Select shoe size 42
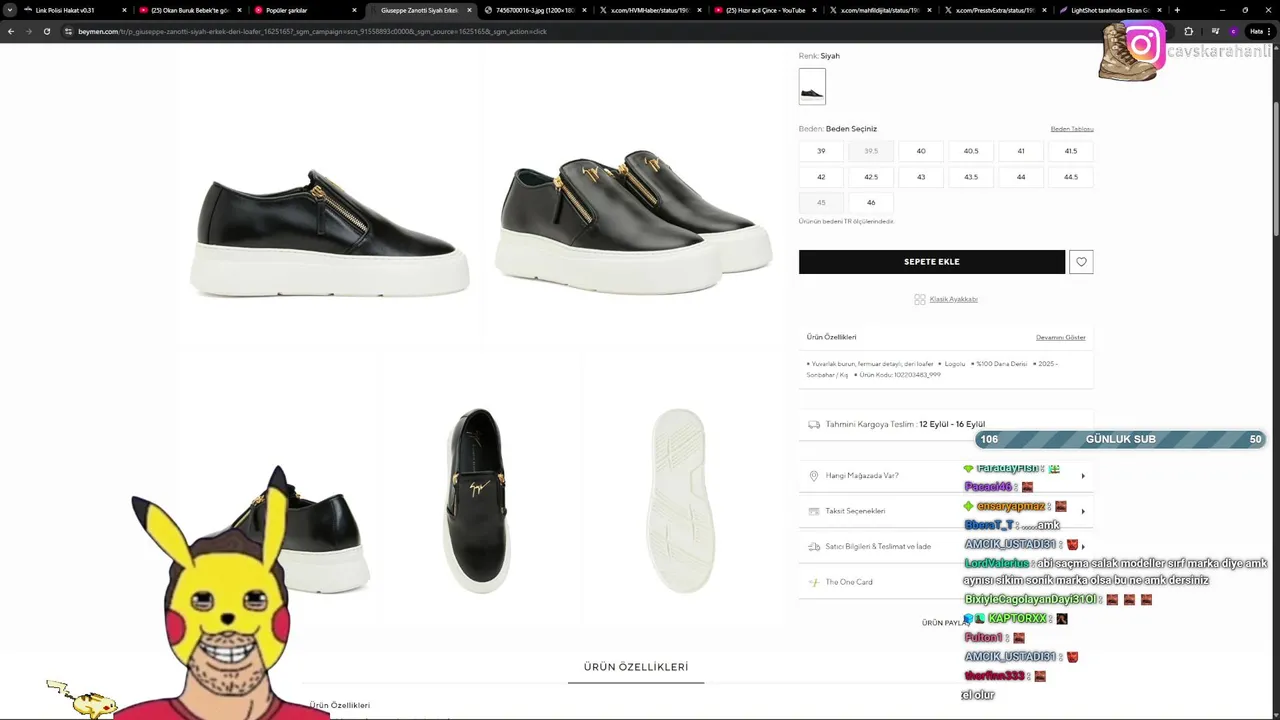 (821, 177)
